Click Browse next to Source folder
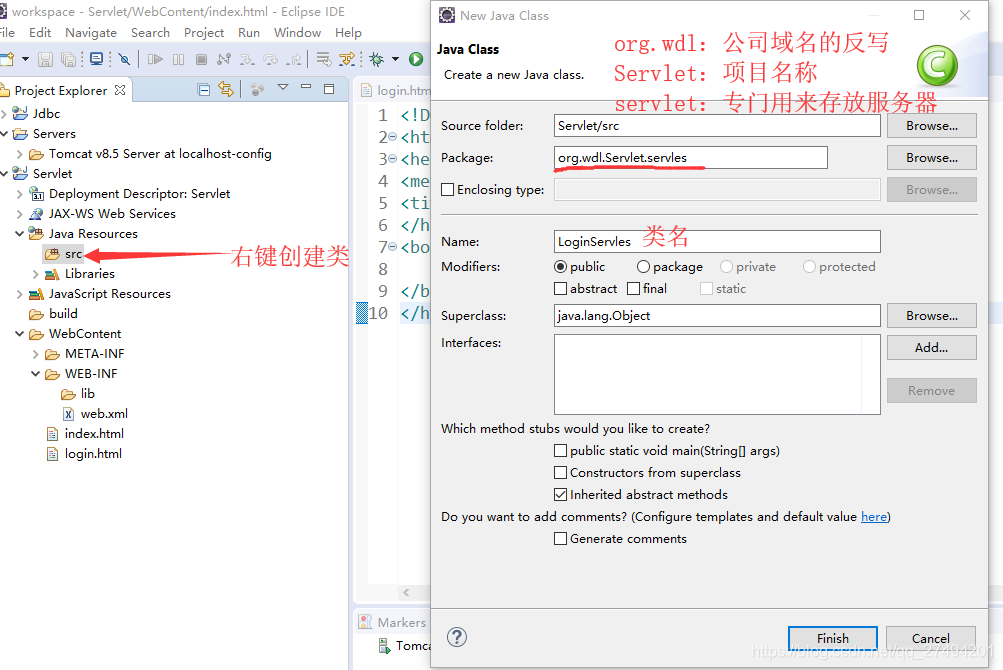This screenshot has height=670, width=1003. 931,125
